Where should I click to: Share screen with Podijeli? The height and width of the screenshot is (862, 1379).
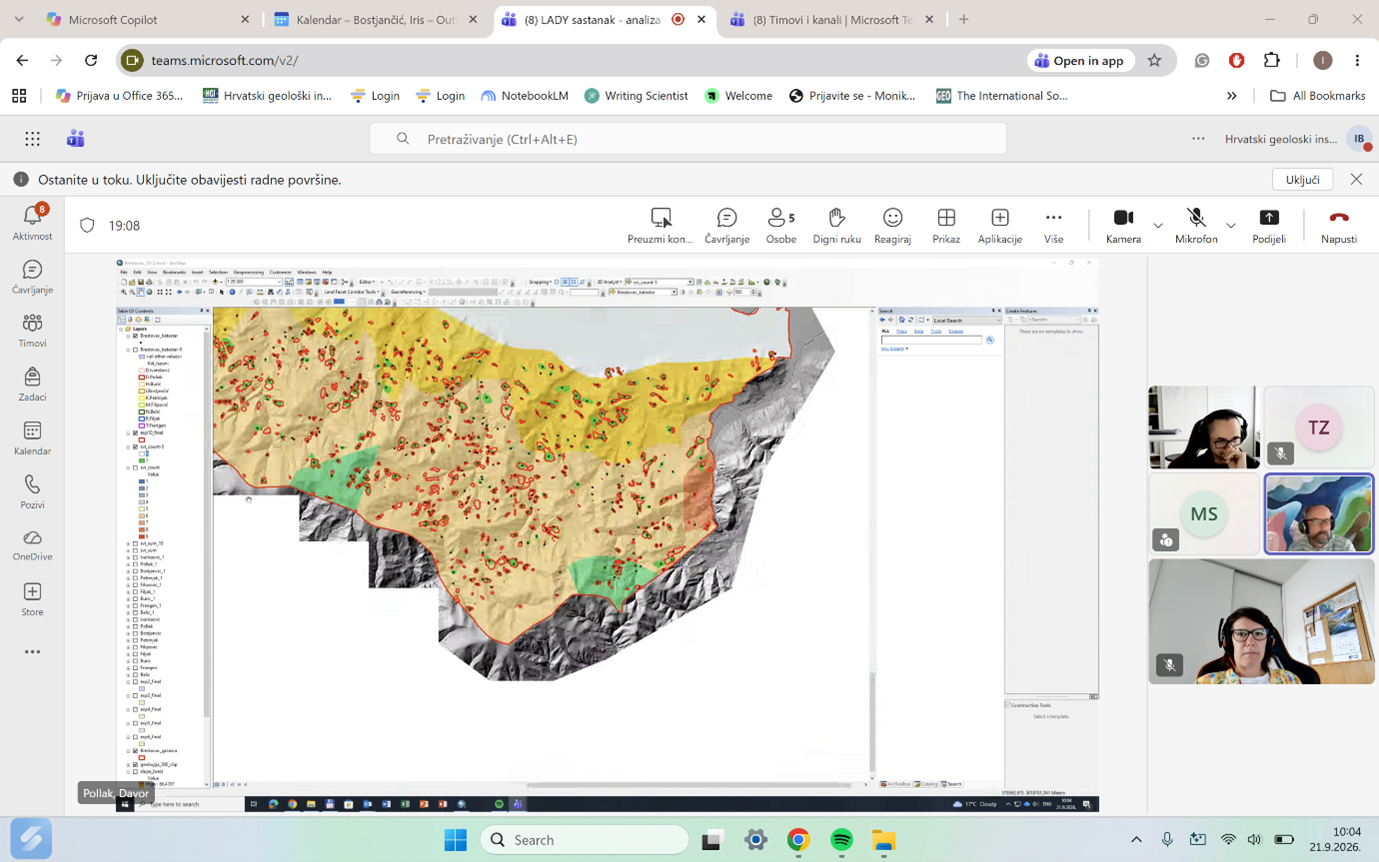coord(1269,225)
